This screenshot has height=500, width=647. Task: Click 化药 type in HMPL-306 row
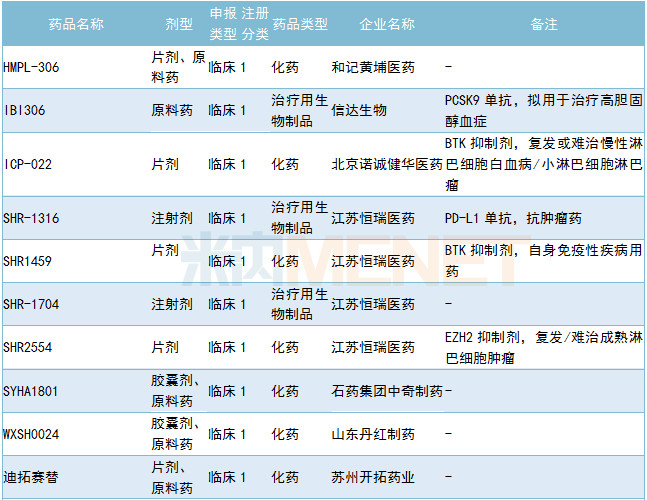(x=285, y=67)
